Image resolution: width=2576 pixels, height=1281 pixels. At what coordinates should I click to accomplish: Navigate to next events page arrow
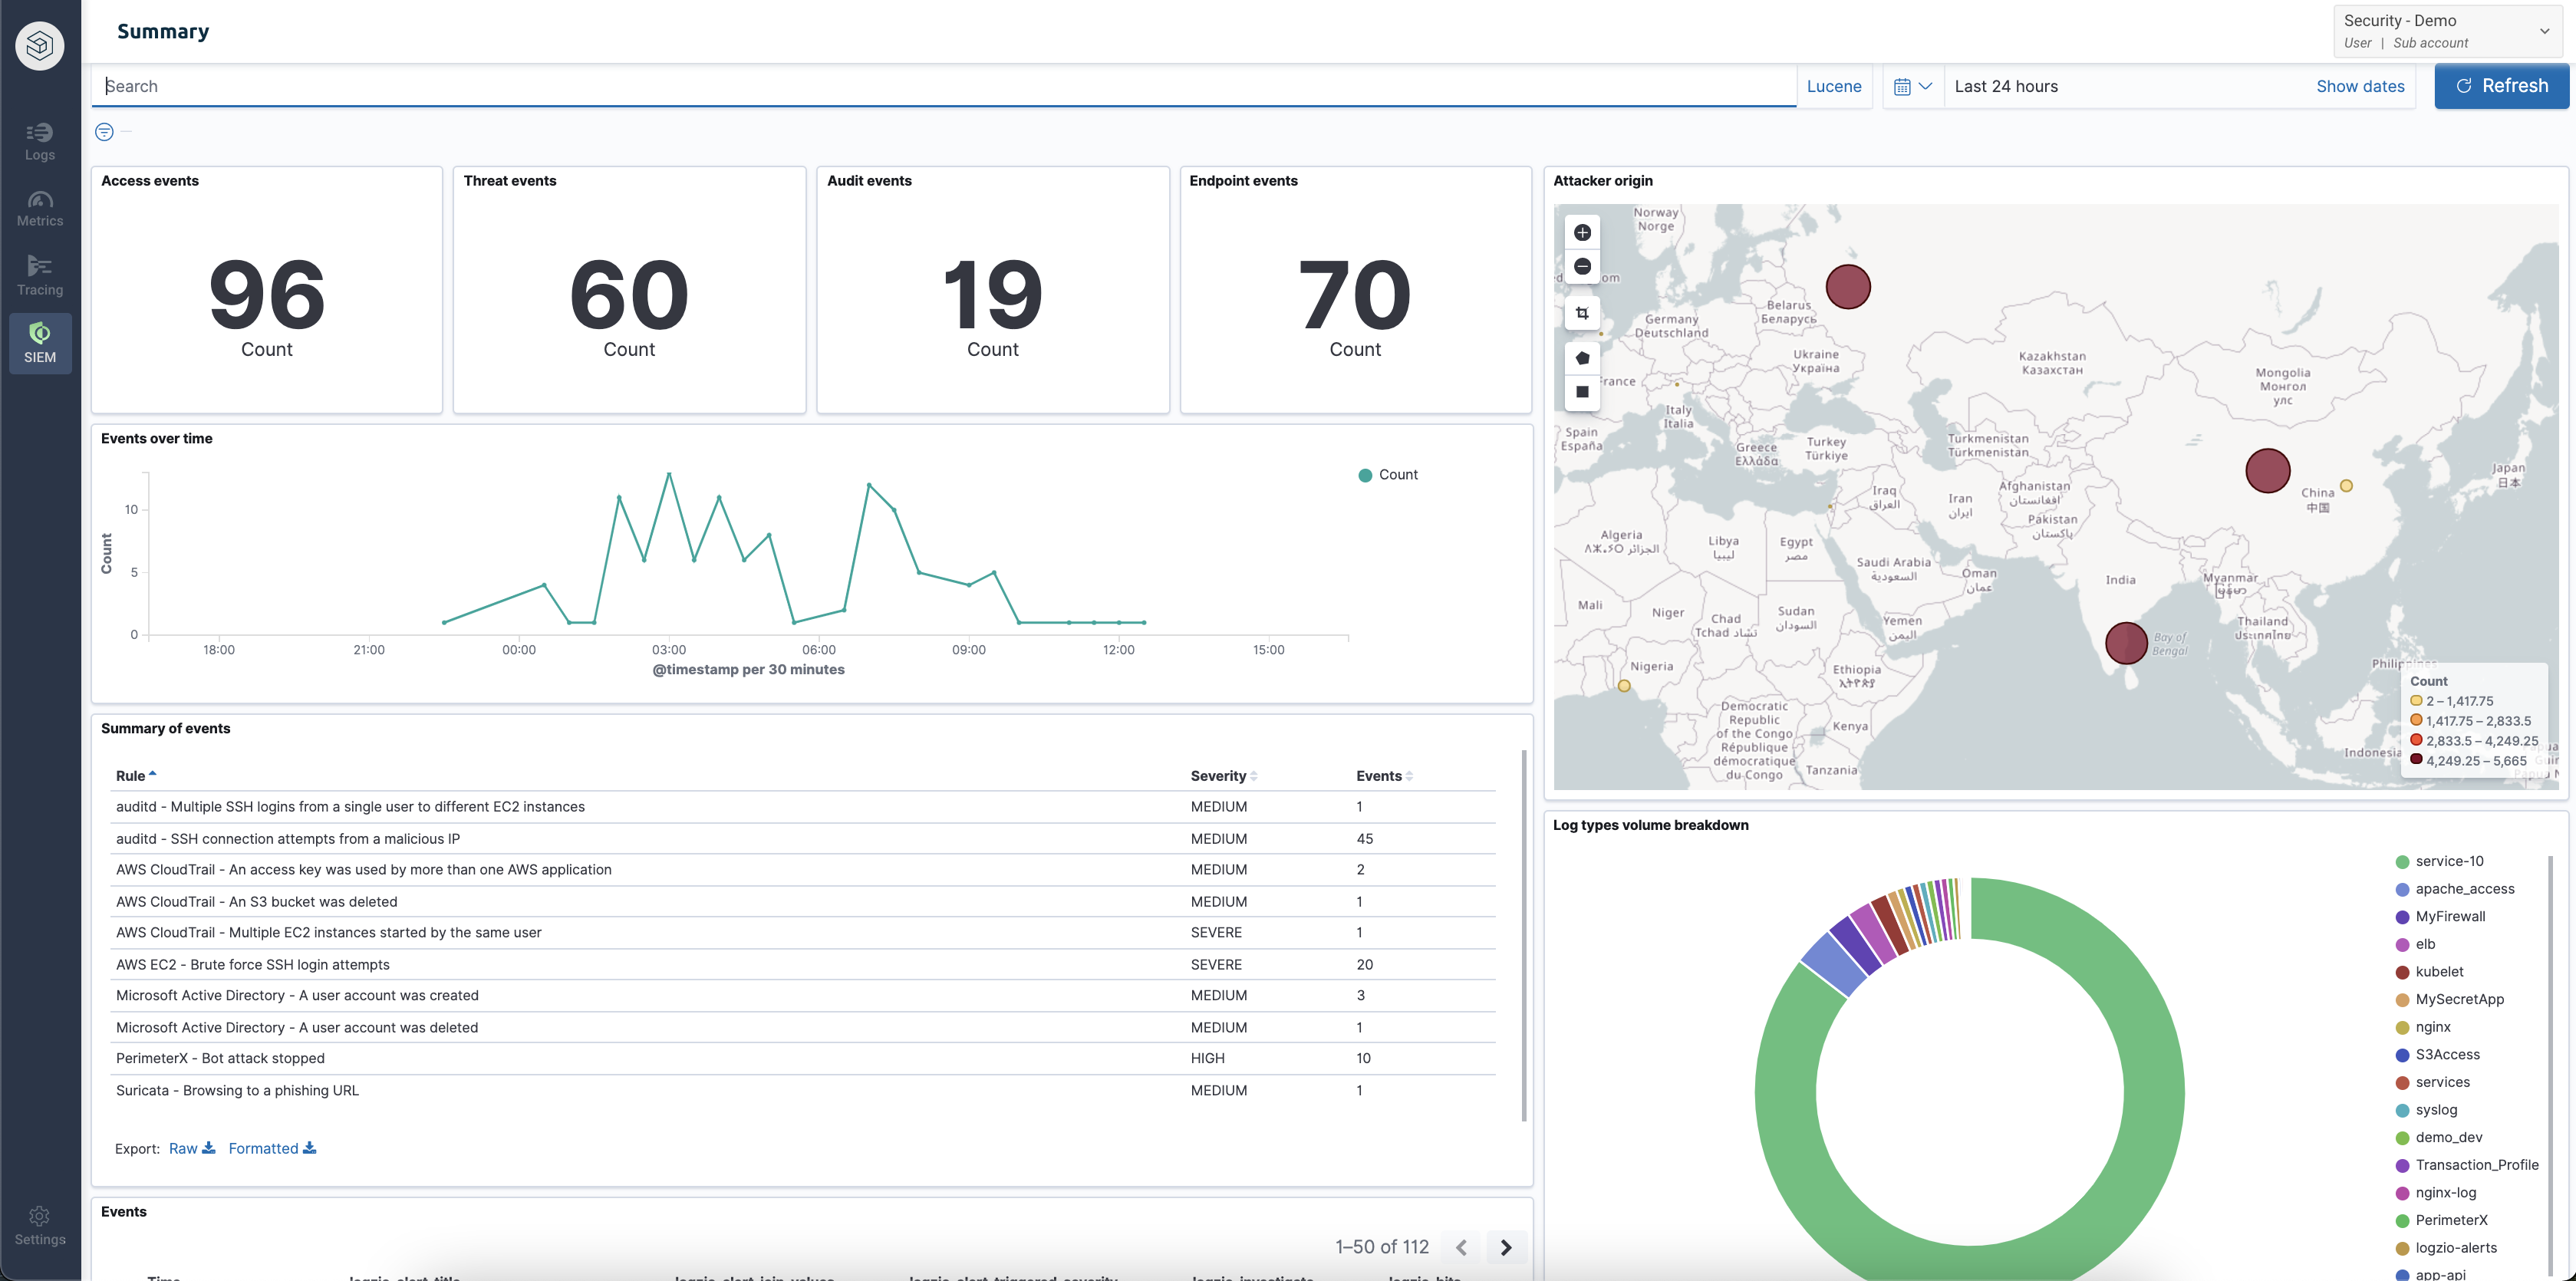click(1507, 1246)
